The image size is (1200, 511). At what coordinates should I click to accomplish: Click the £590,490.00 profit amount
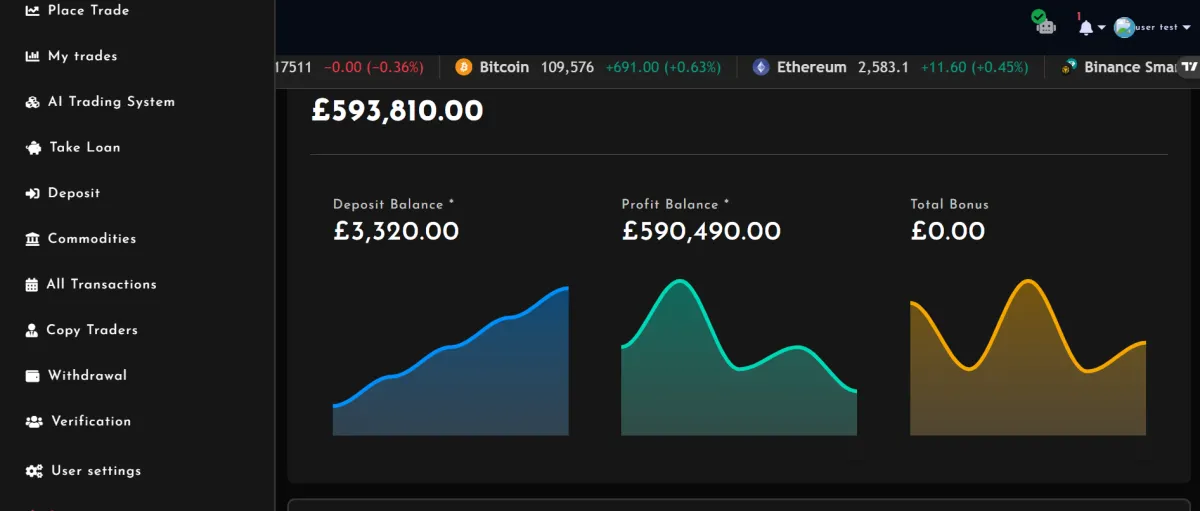pos(701,232)
